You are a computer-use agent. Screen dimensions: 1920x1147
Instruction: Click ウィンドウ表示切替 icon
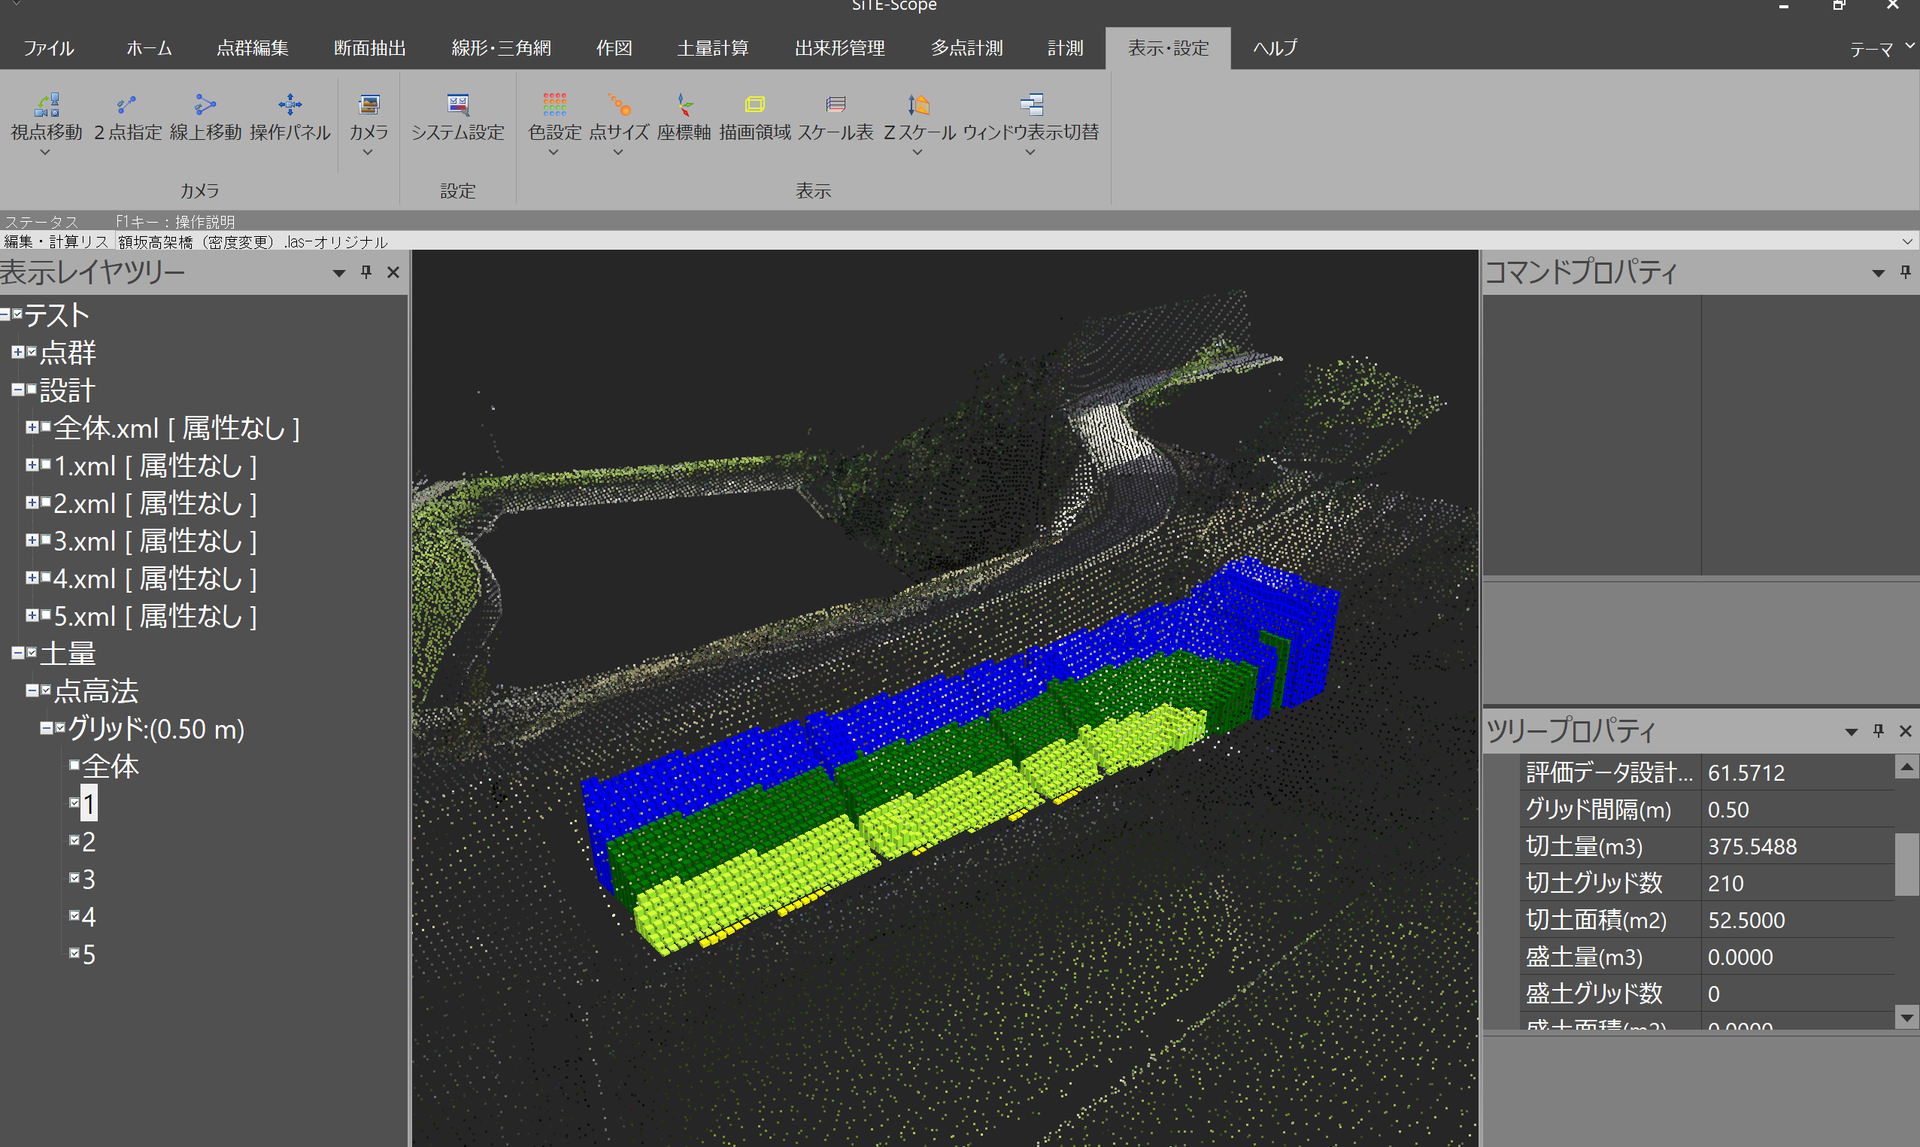(1031, 105)
